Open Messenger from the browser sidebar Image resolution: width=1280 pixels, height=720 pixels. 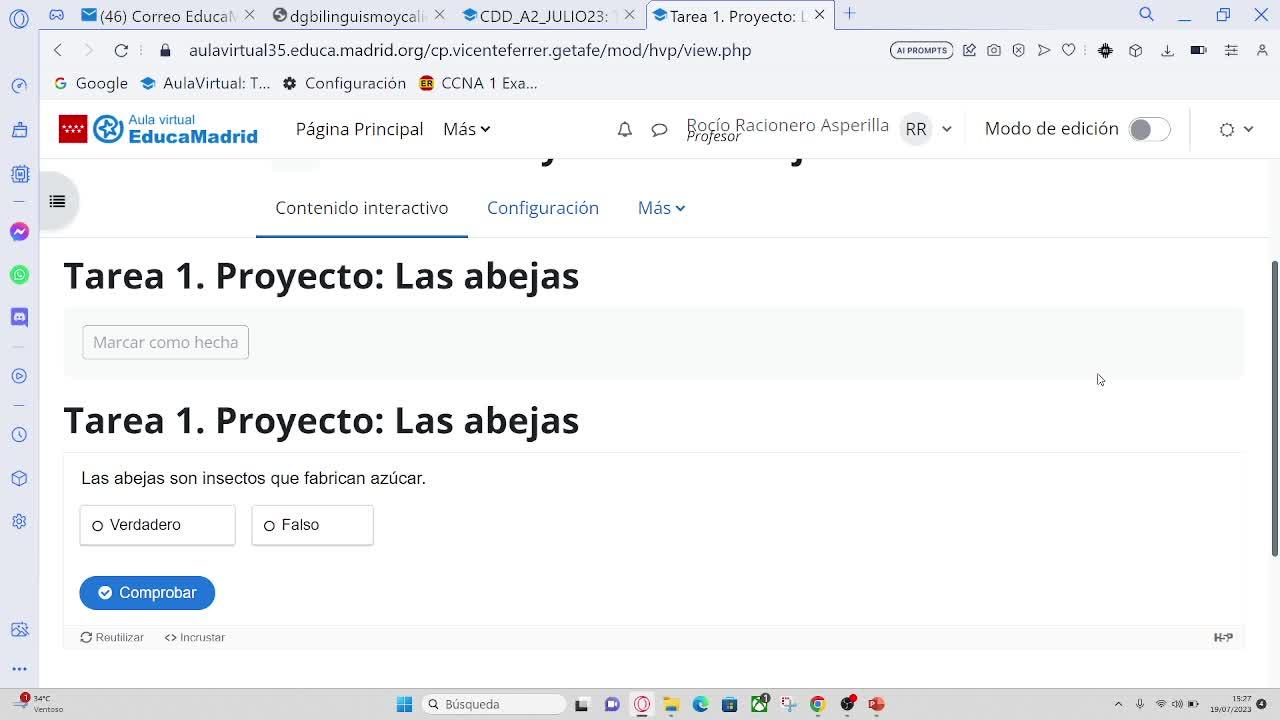(19, 231)
